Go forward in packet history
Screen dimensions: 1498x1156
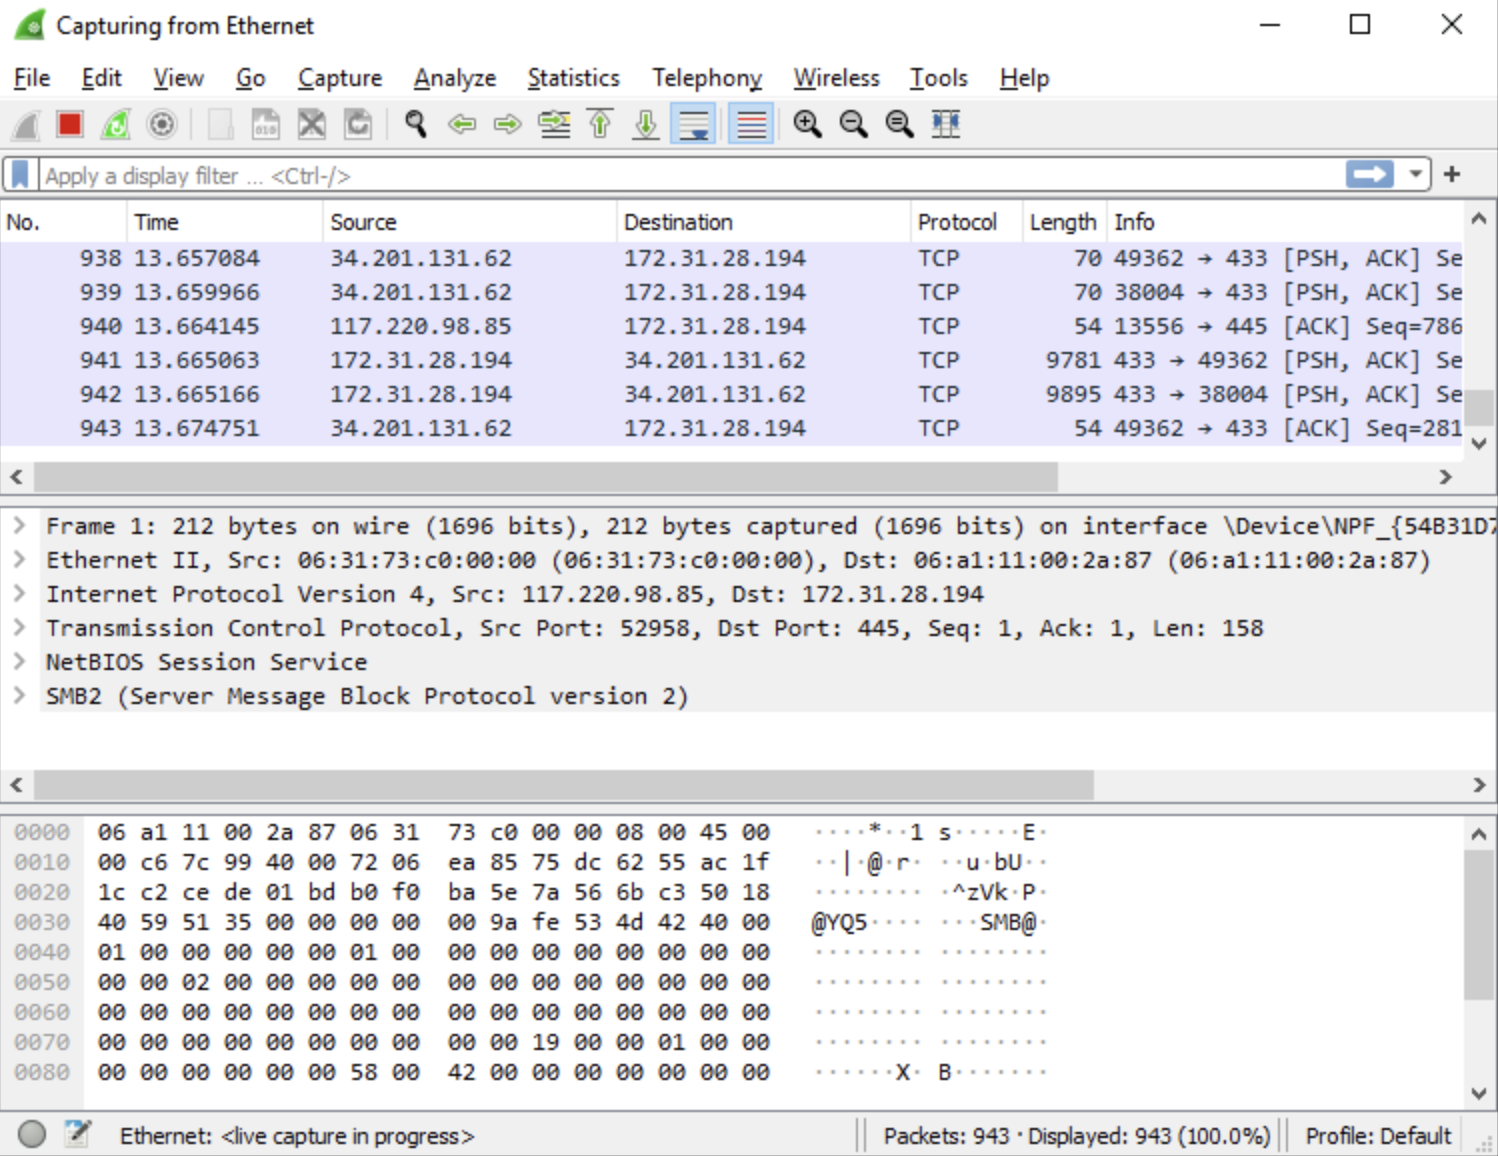coord(508,124)
